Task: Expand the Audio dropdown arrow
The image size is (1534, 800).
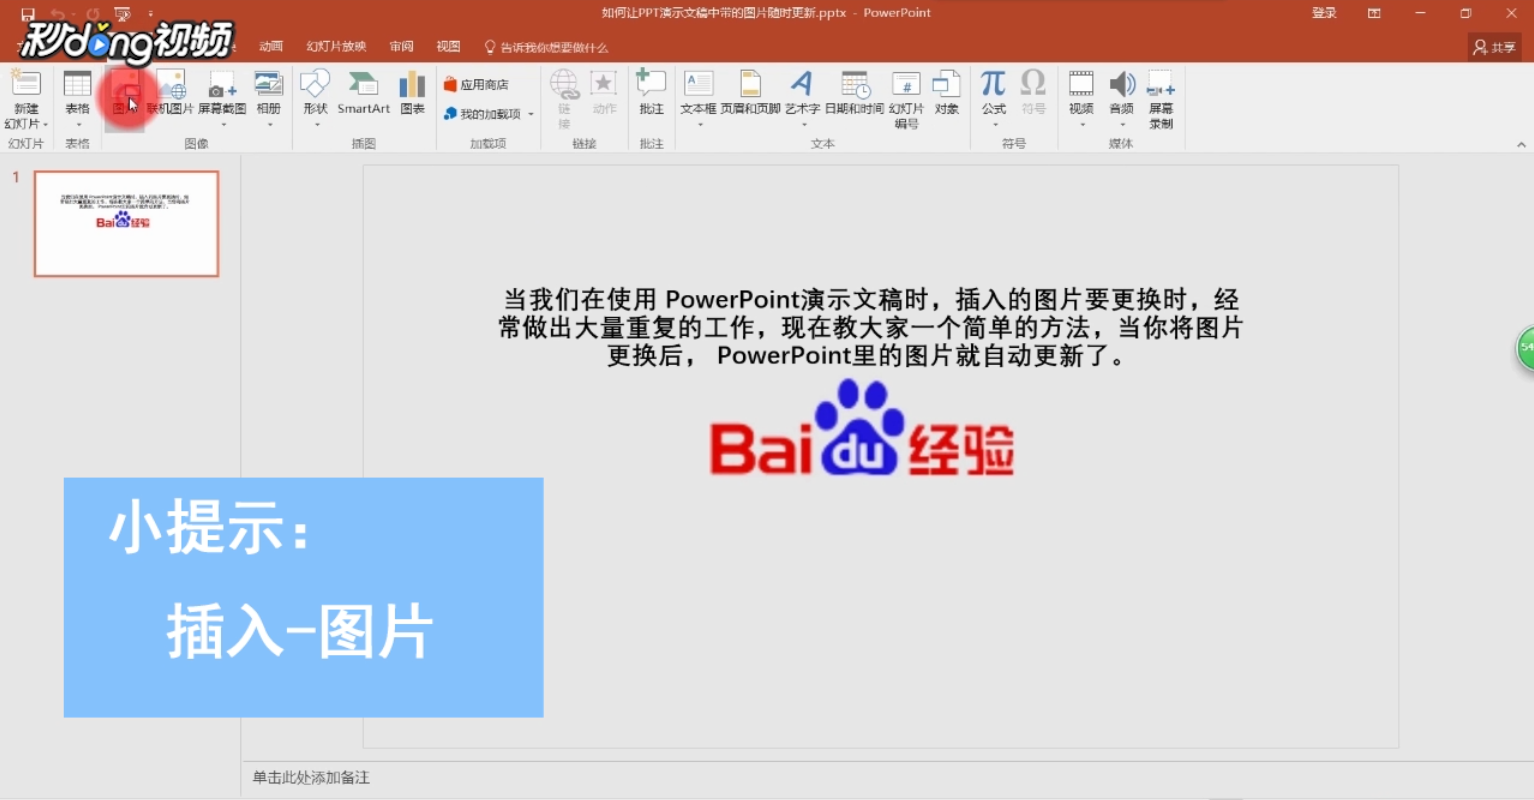Action: pyautogui.click(x=1122, y=124)
